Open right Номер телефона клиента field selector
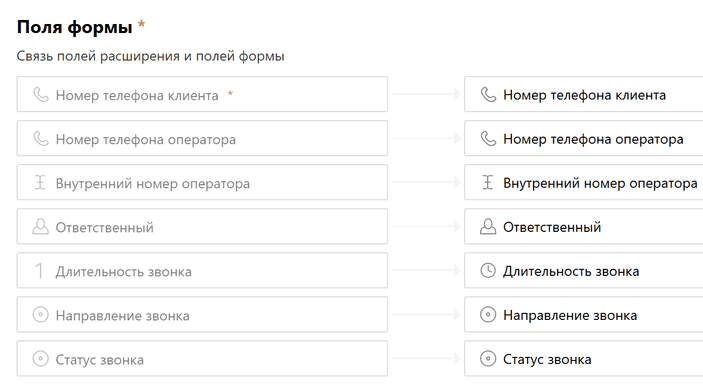 point(583,94)
